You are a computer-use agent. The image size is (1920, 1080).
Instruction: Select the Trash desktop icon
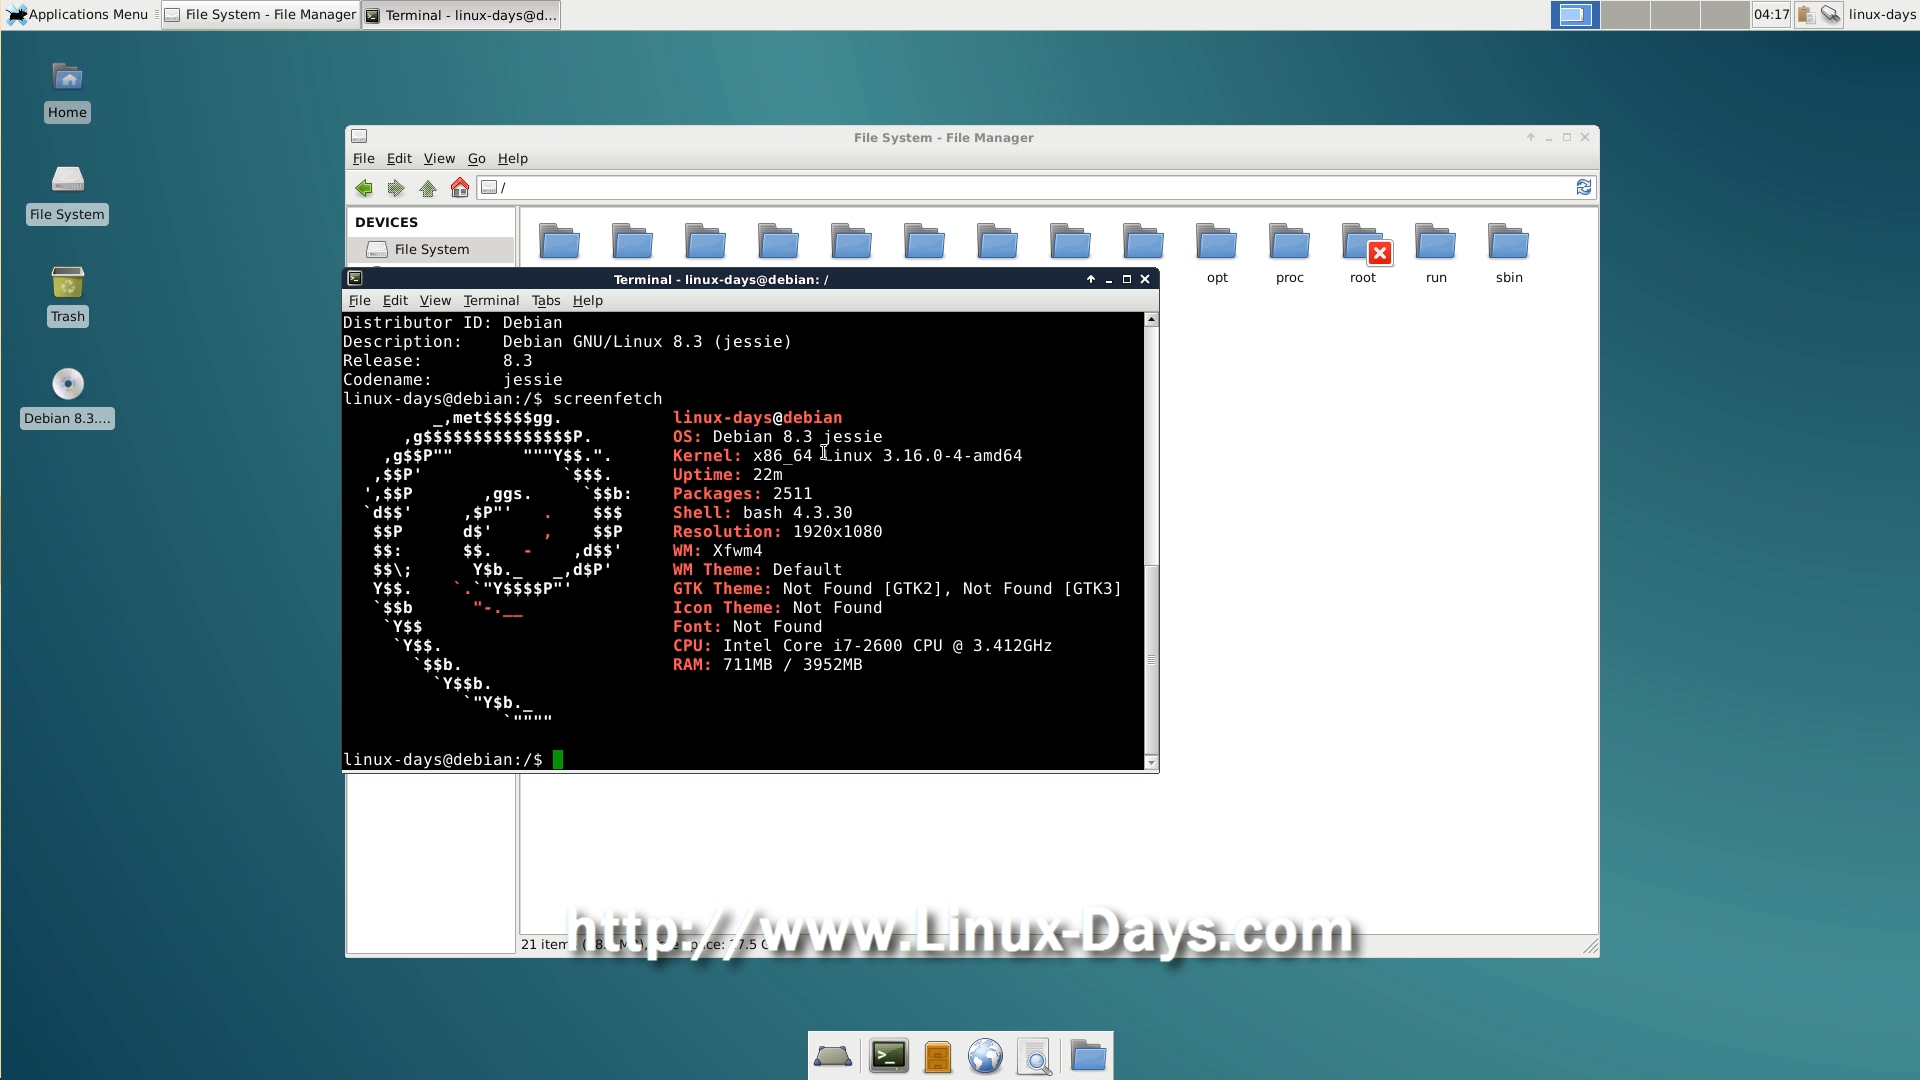[x=67, y=295]
